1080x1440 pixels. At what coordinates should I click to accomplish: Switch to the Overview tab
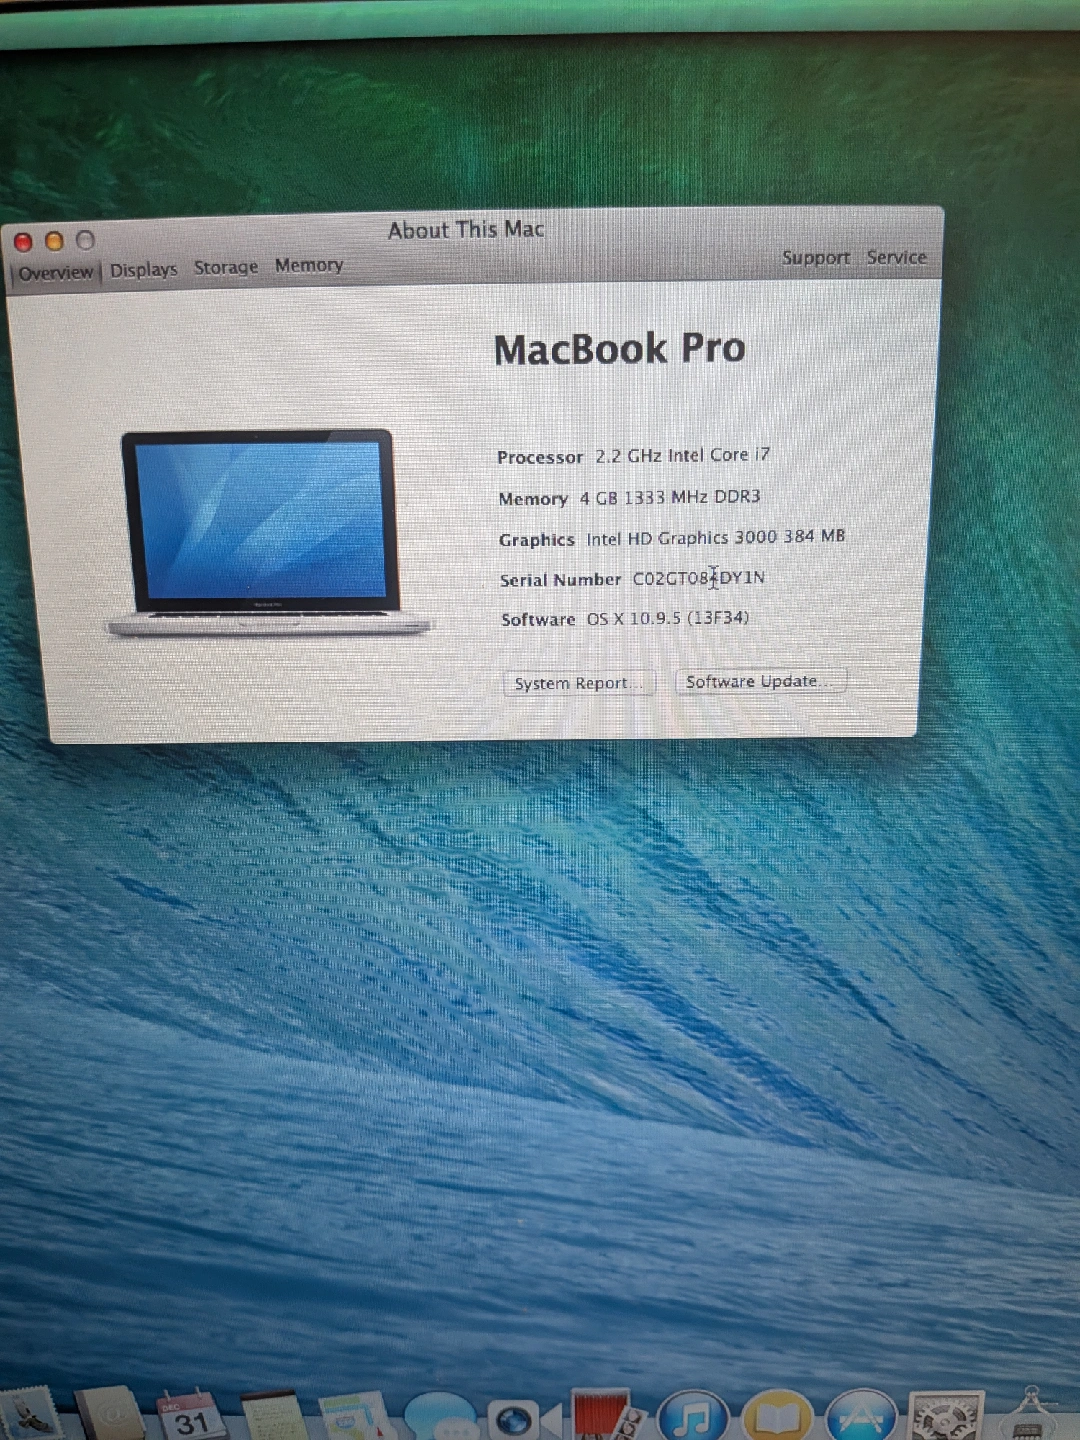(56, 272)
